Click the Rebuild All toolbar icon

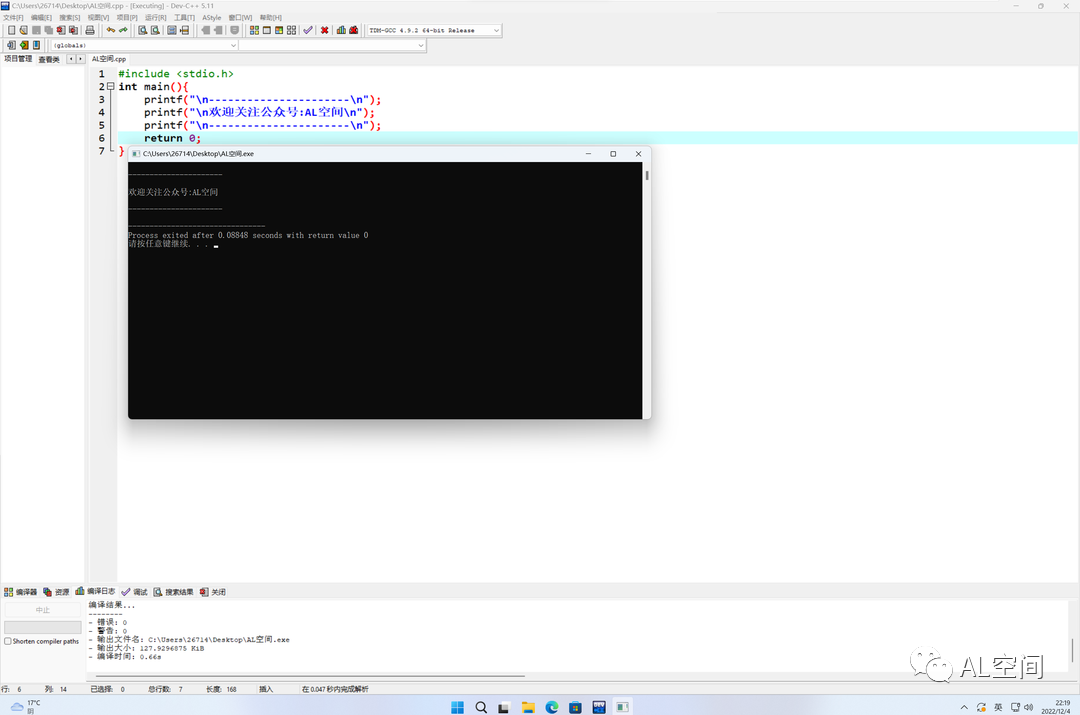[x=291, y=30]
